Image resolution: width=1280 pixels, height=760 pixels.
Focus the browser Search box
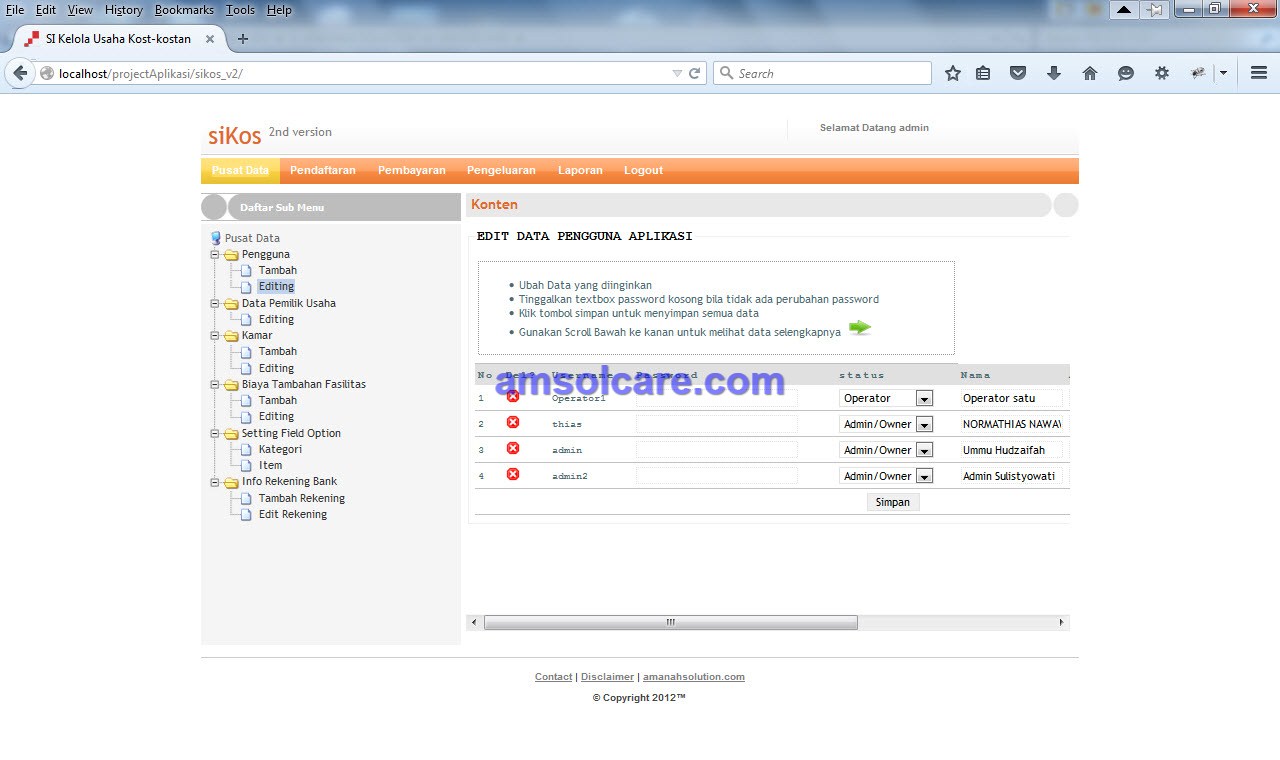(x=822, y=73)
